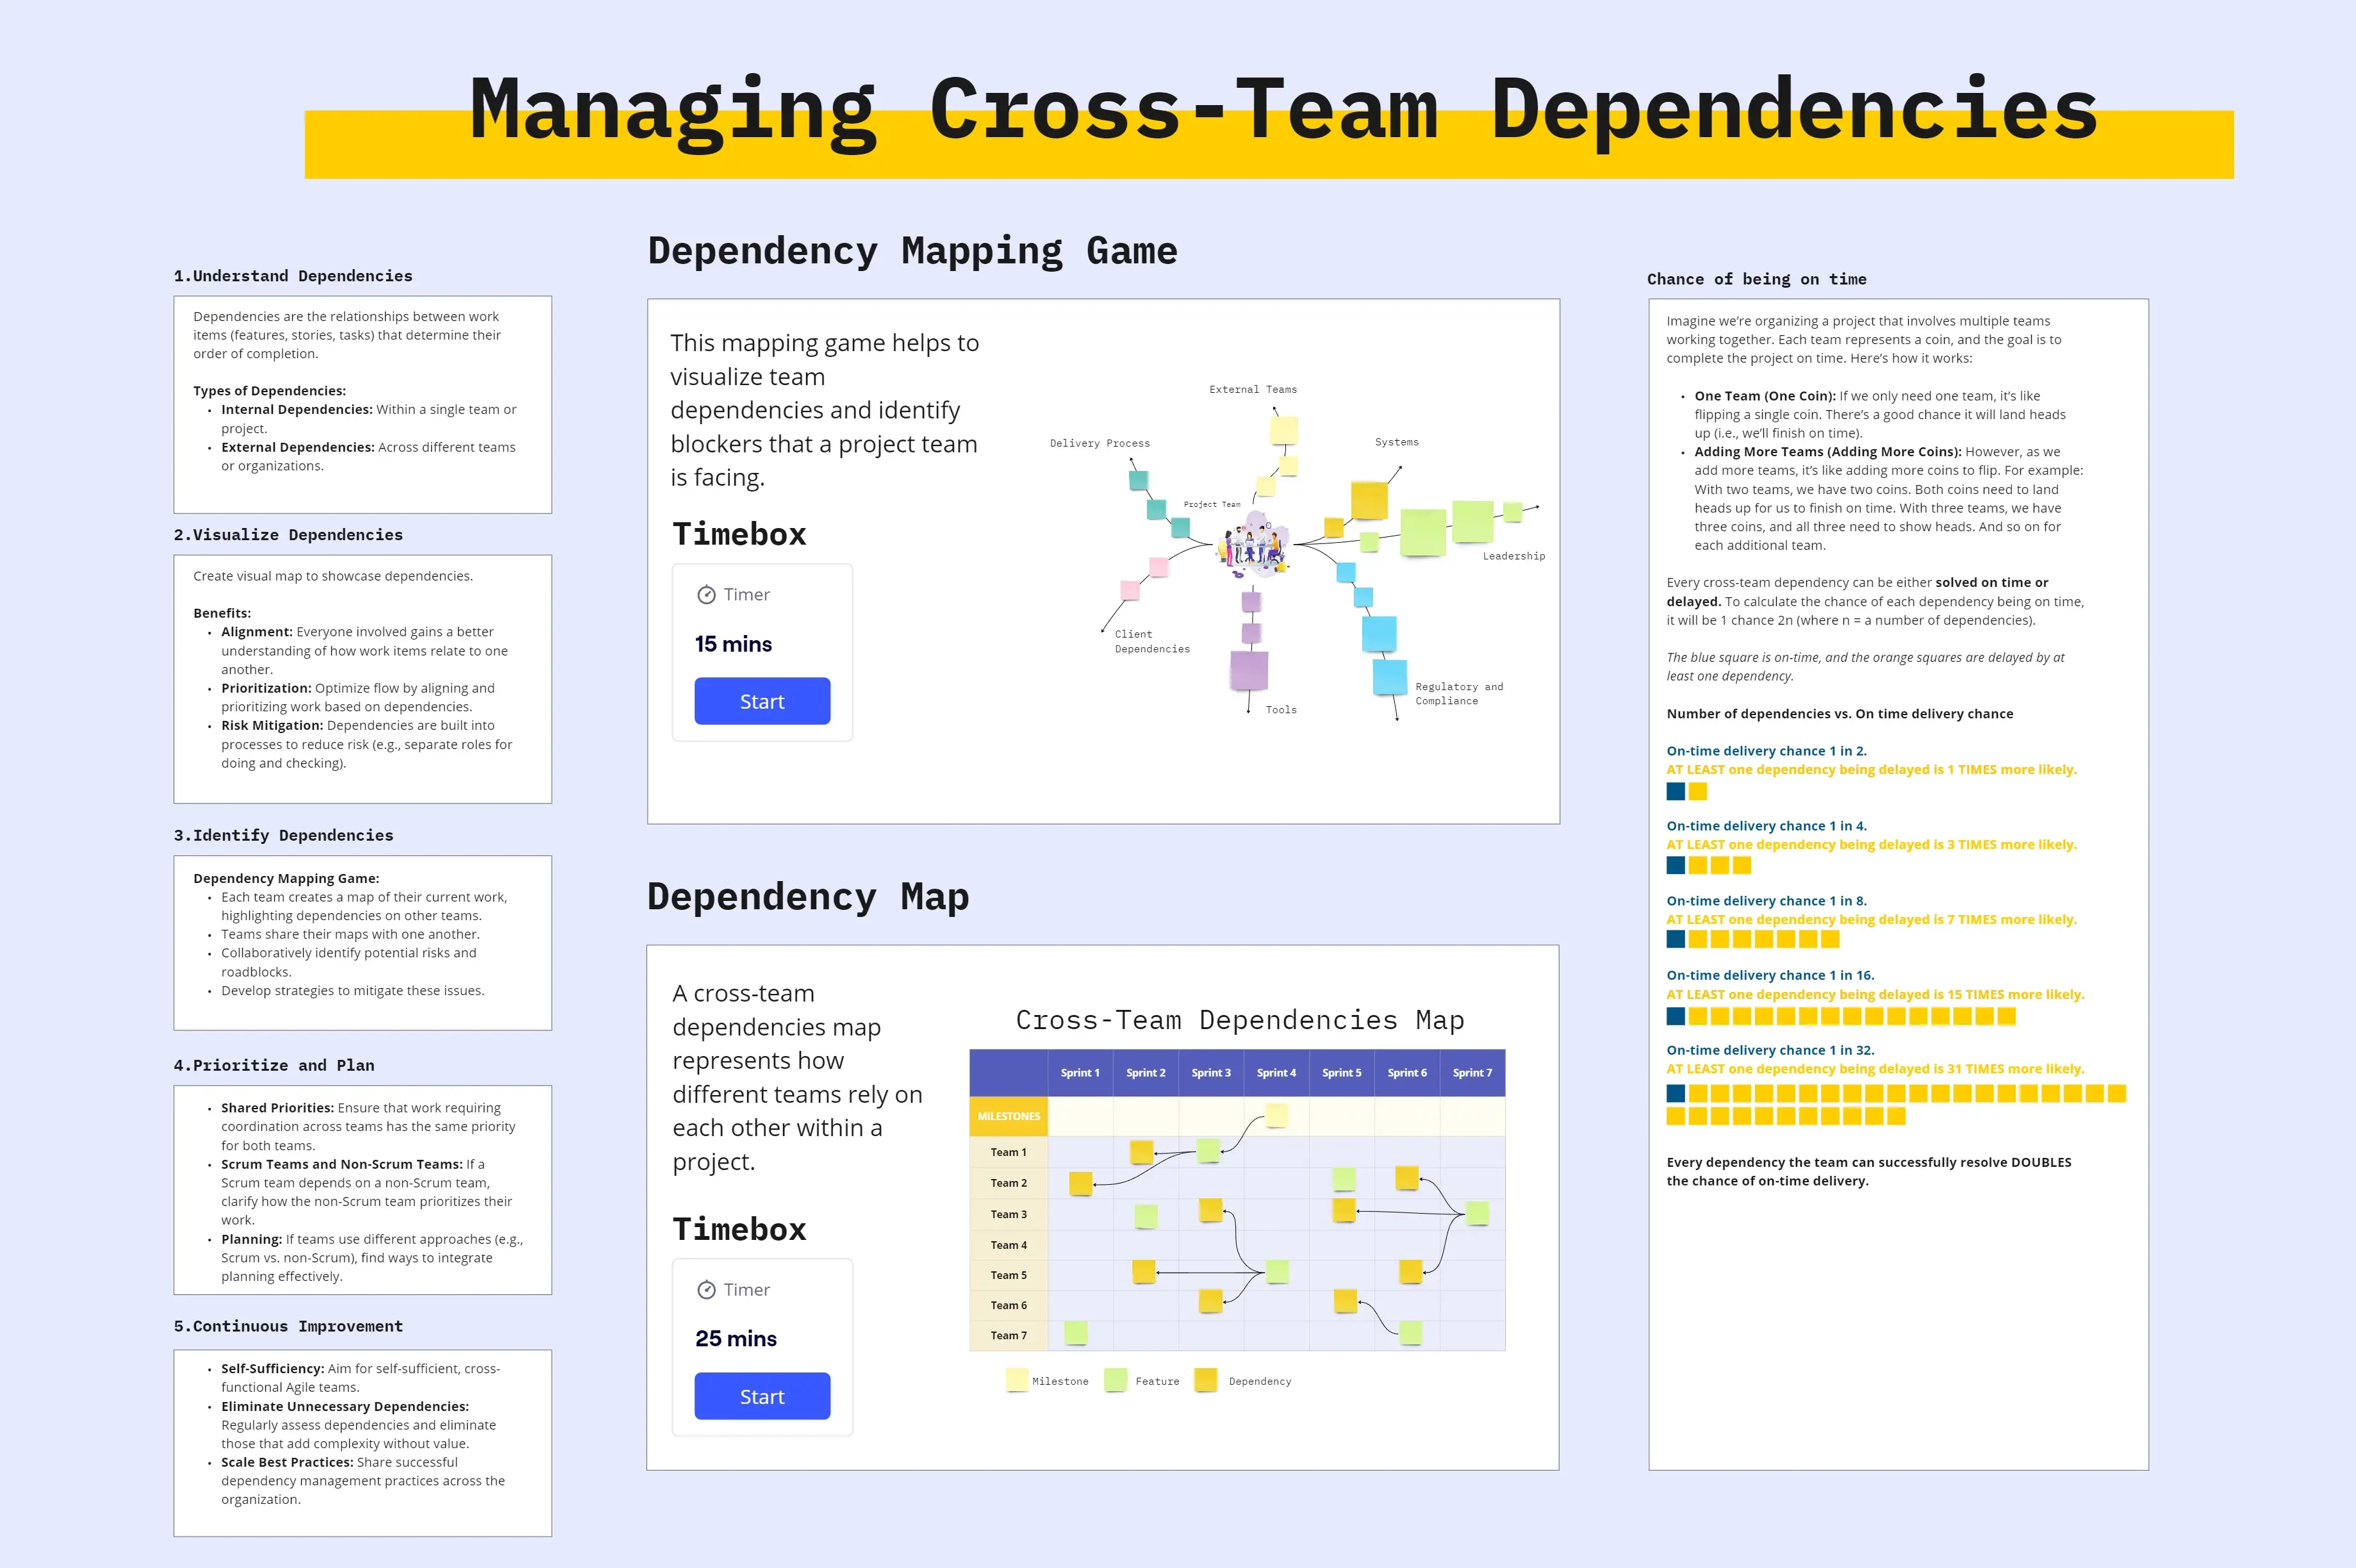2356x1568 pixels.
Task: Select Team 2's yellow sticky in Sprint 1
Action: pos(1081,1184)
